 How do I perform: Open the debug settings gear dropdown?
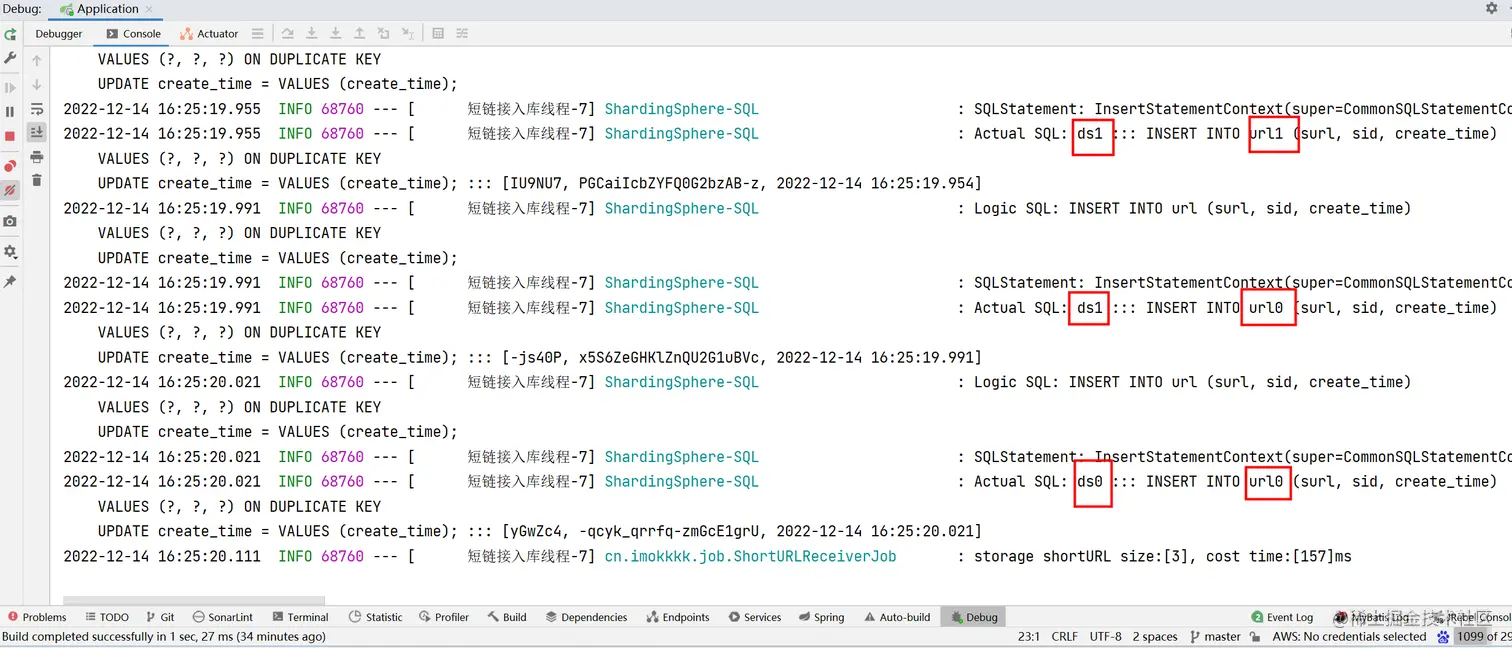pyautogui.click(x=10, y=251)
